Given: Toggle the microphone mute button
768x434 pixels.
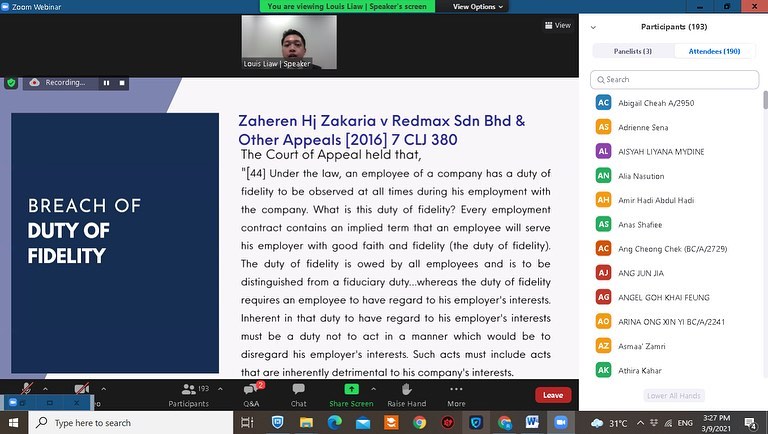Looking at the screenshot, I should coord(28,390).
